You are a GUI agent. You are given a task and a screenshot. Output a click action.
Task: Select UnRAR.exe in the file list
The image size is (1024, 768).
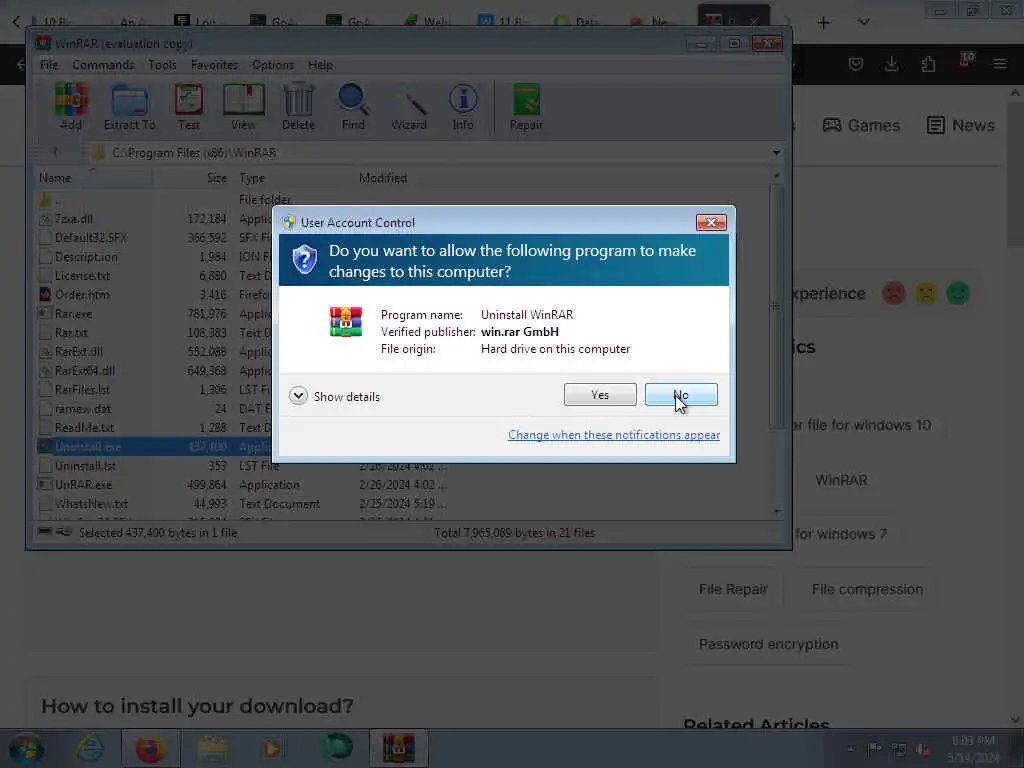coord(84,485)
